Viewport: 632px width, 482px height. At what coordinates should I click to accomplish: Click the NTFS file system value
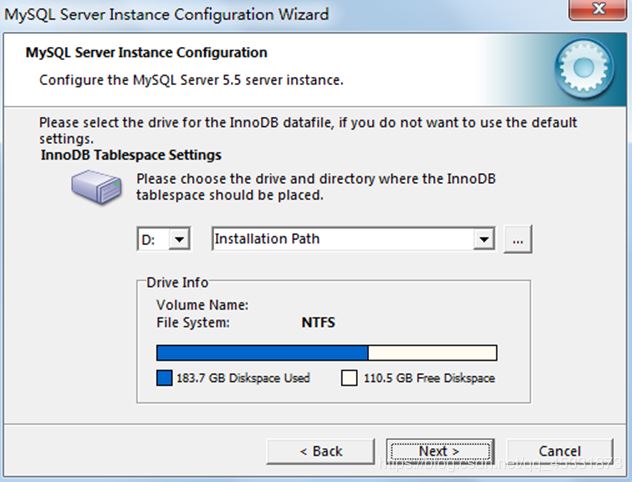pos(318,322)
